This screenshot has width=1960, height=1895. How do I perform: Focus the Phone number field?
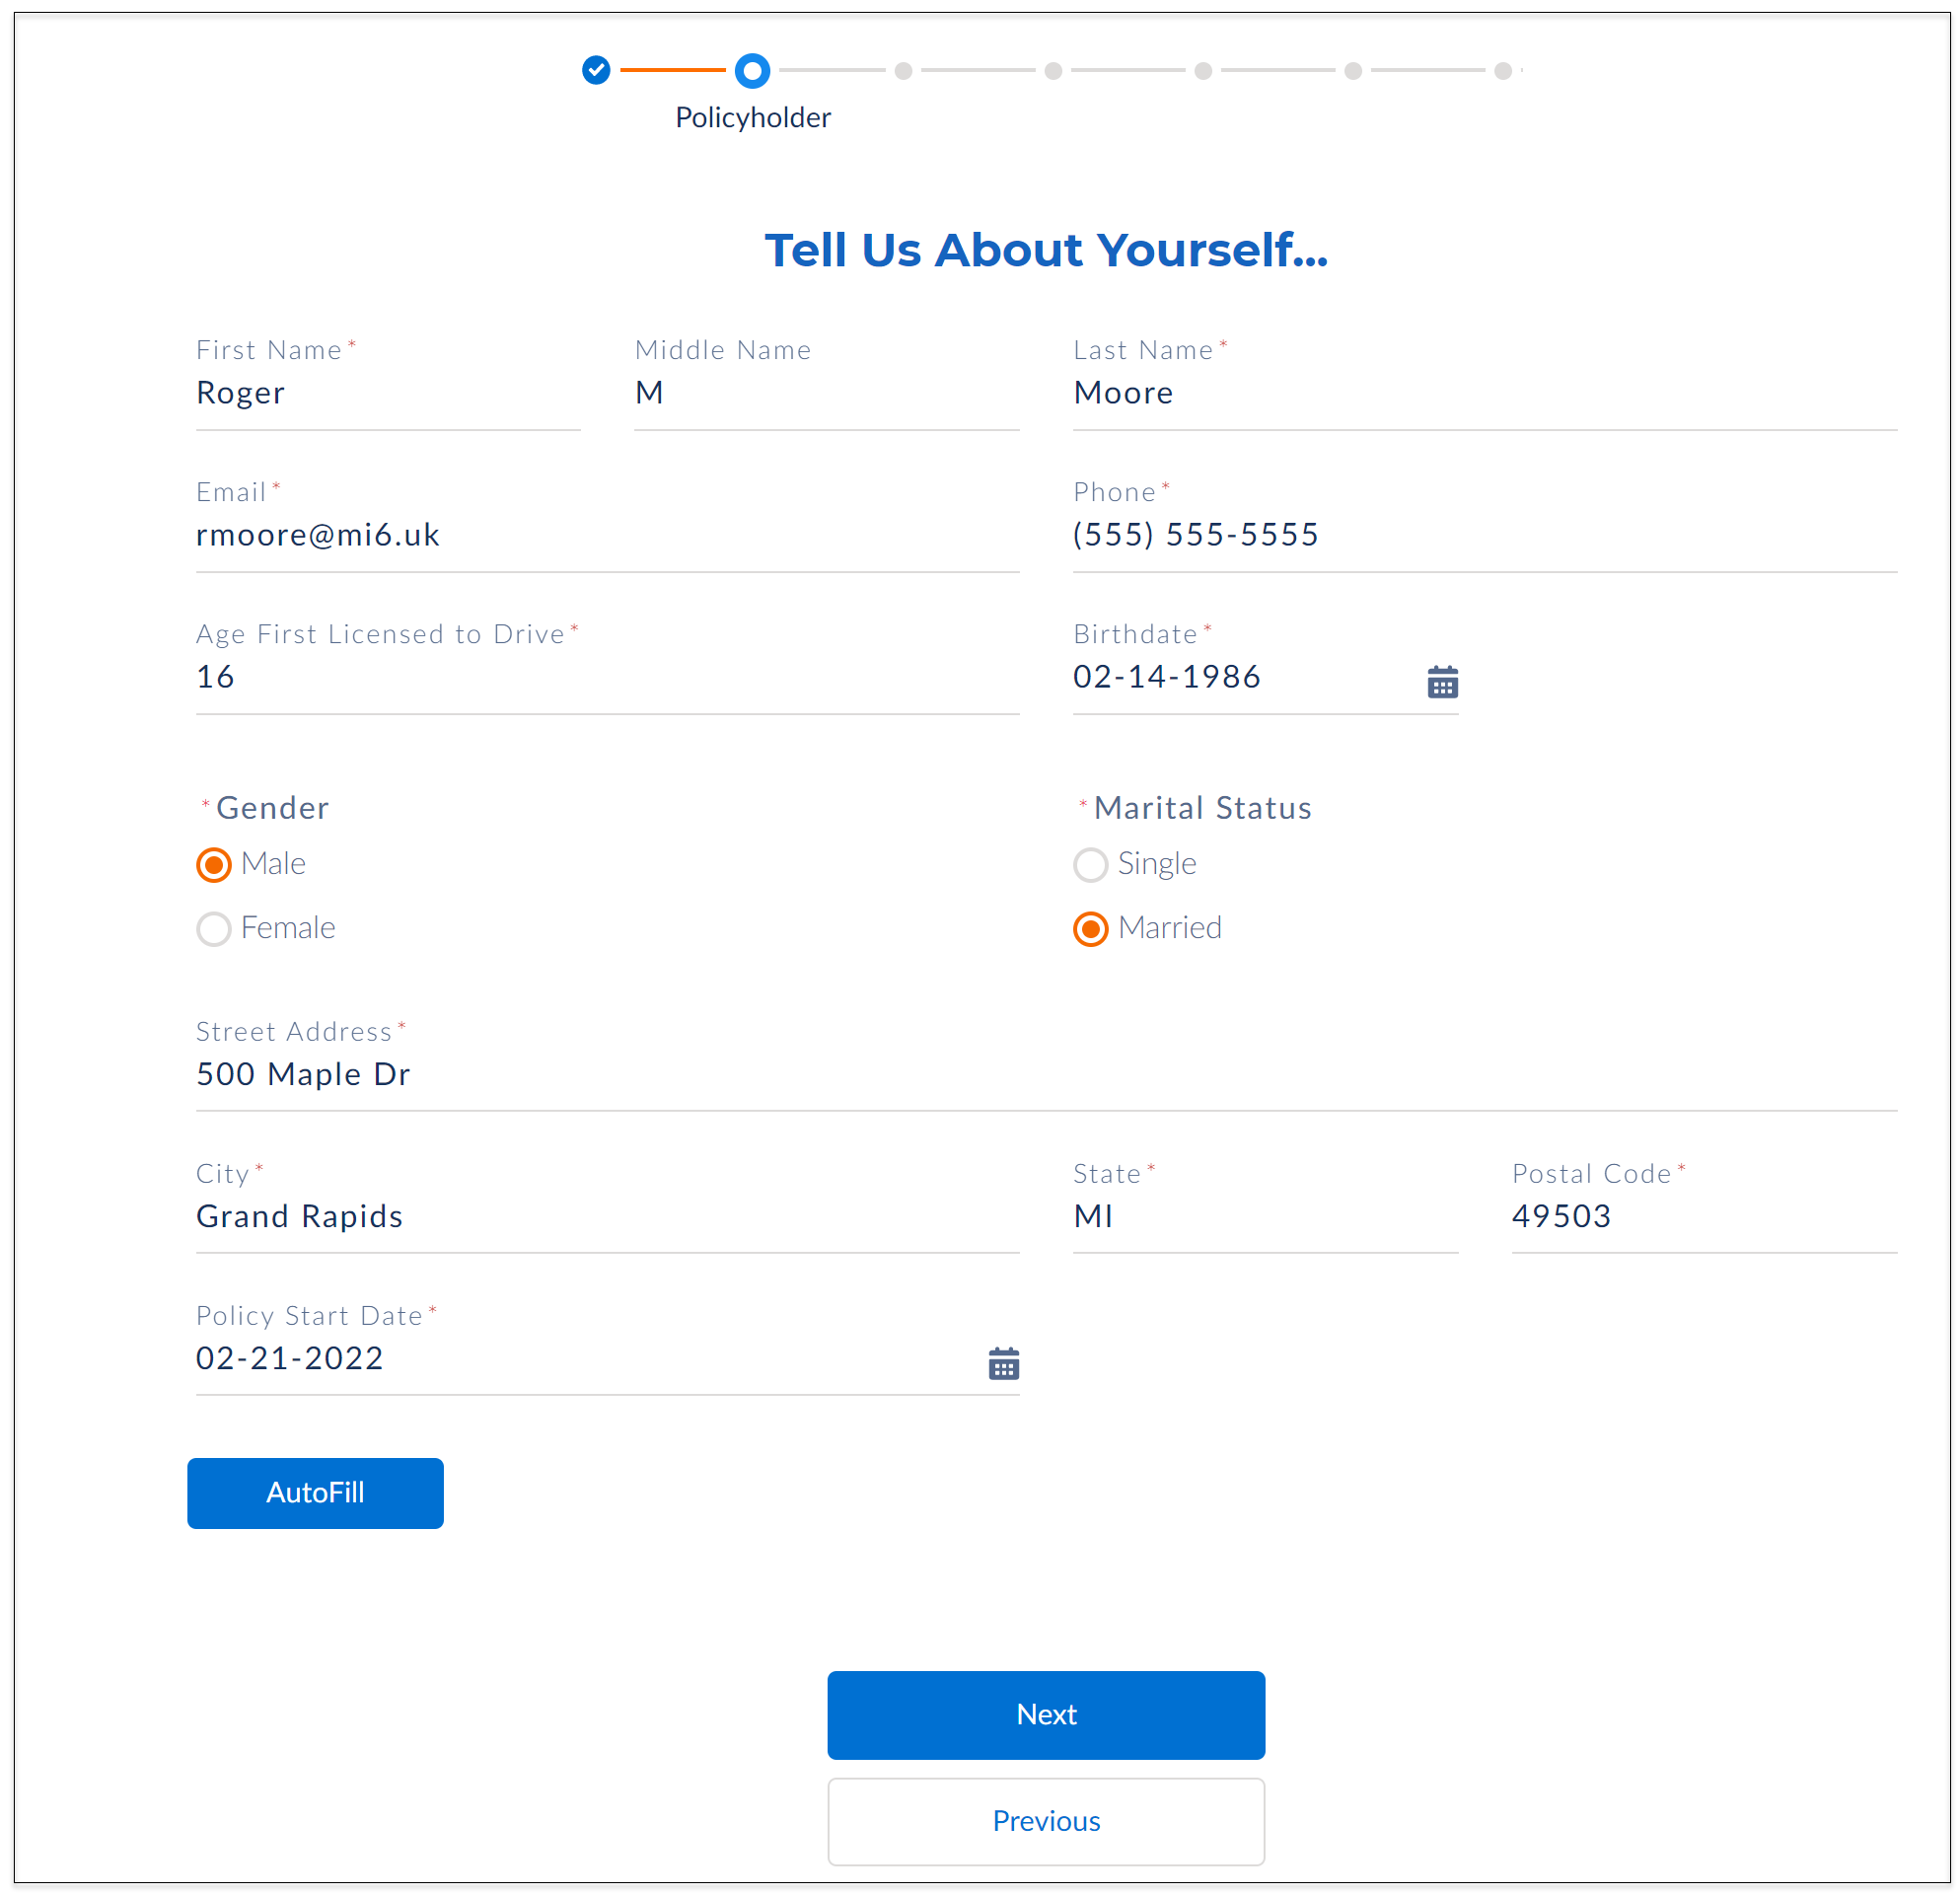point(1485,535)
